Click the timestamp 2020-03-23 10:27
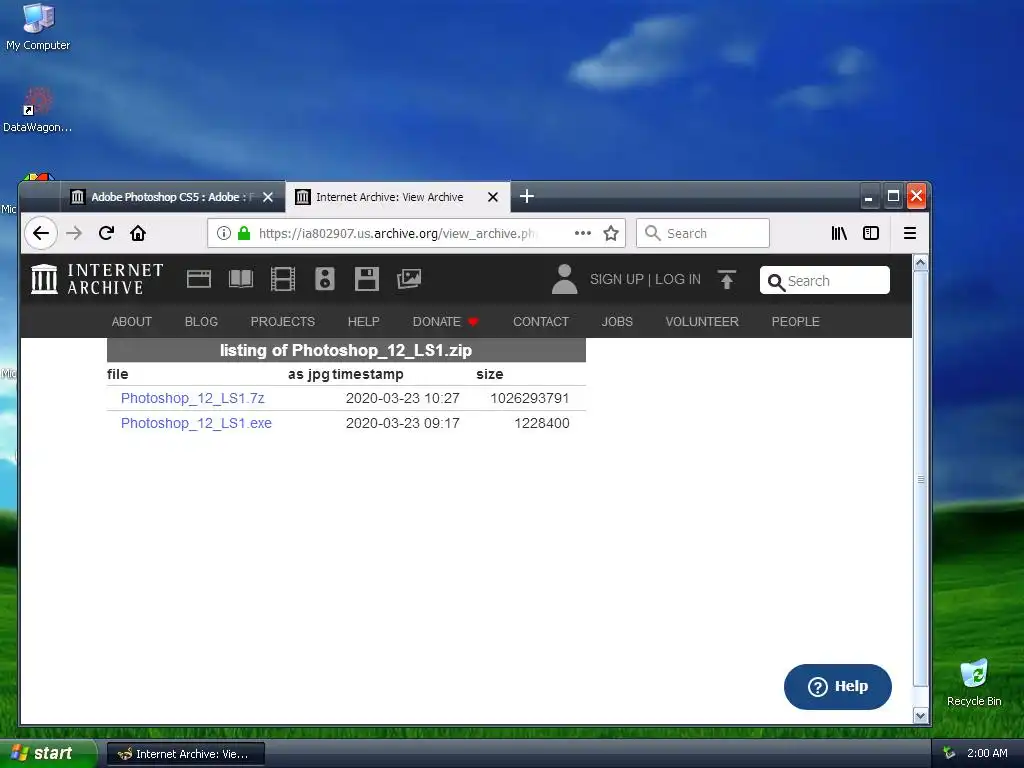 point(402,398)
